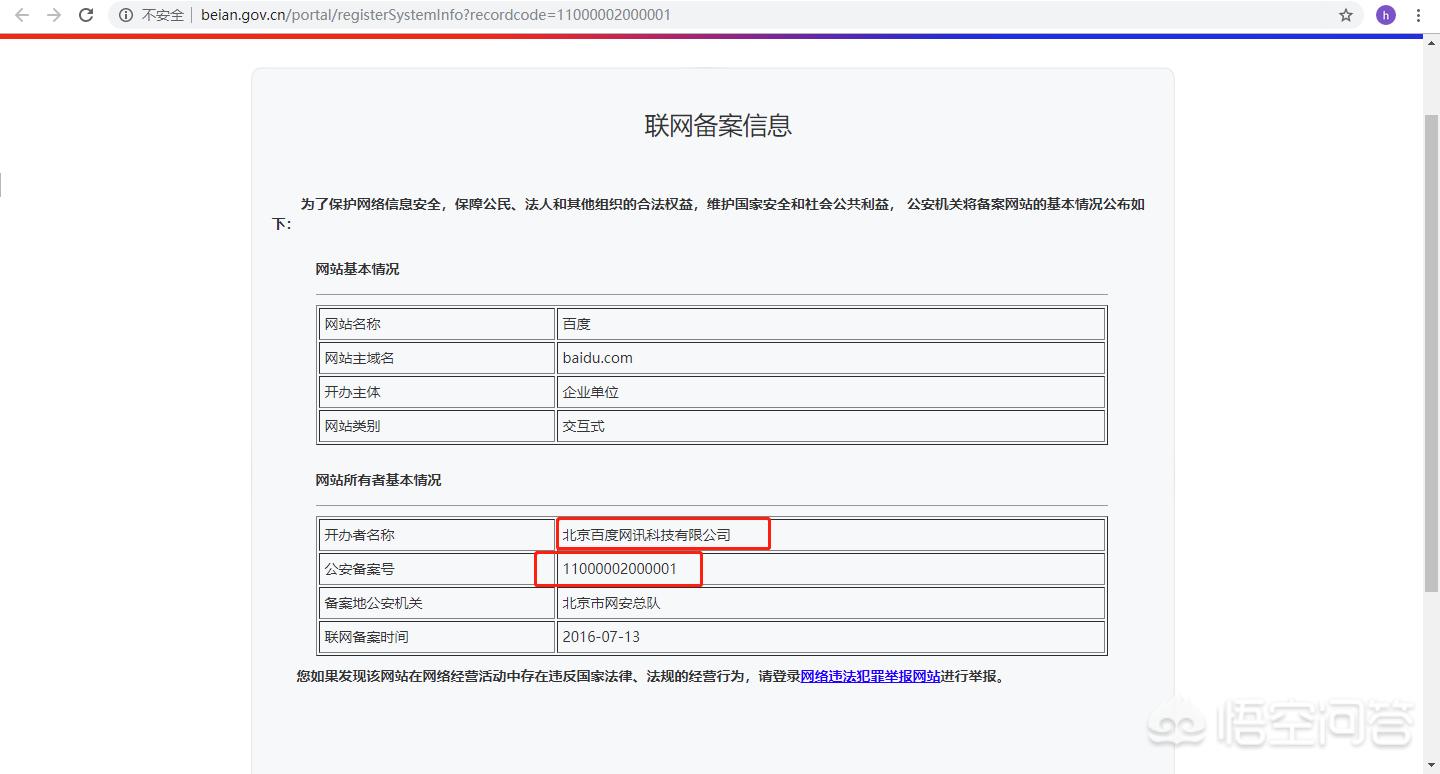Click the scrollbar up arrow
This screenshot has height=774, width=1440.
coord(1431,41)
